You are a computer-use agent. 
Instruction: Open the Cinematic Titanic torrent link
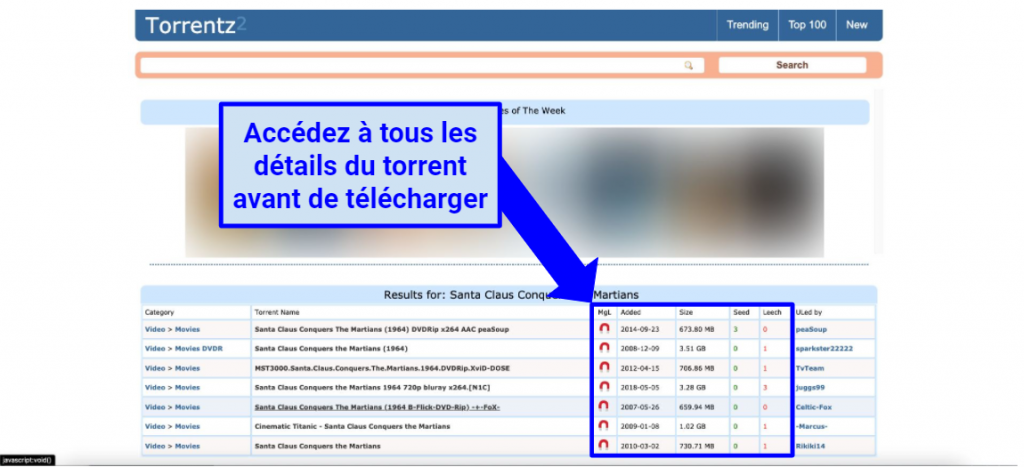(352, 427)
